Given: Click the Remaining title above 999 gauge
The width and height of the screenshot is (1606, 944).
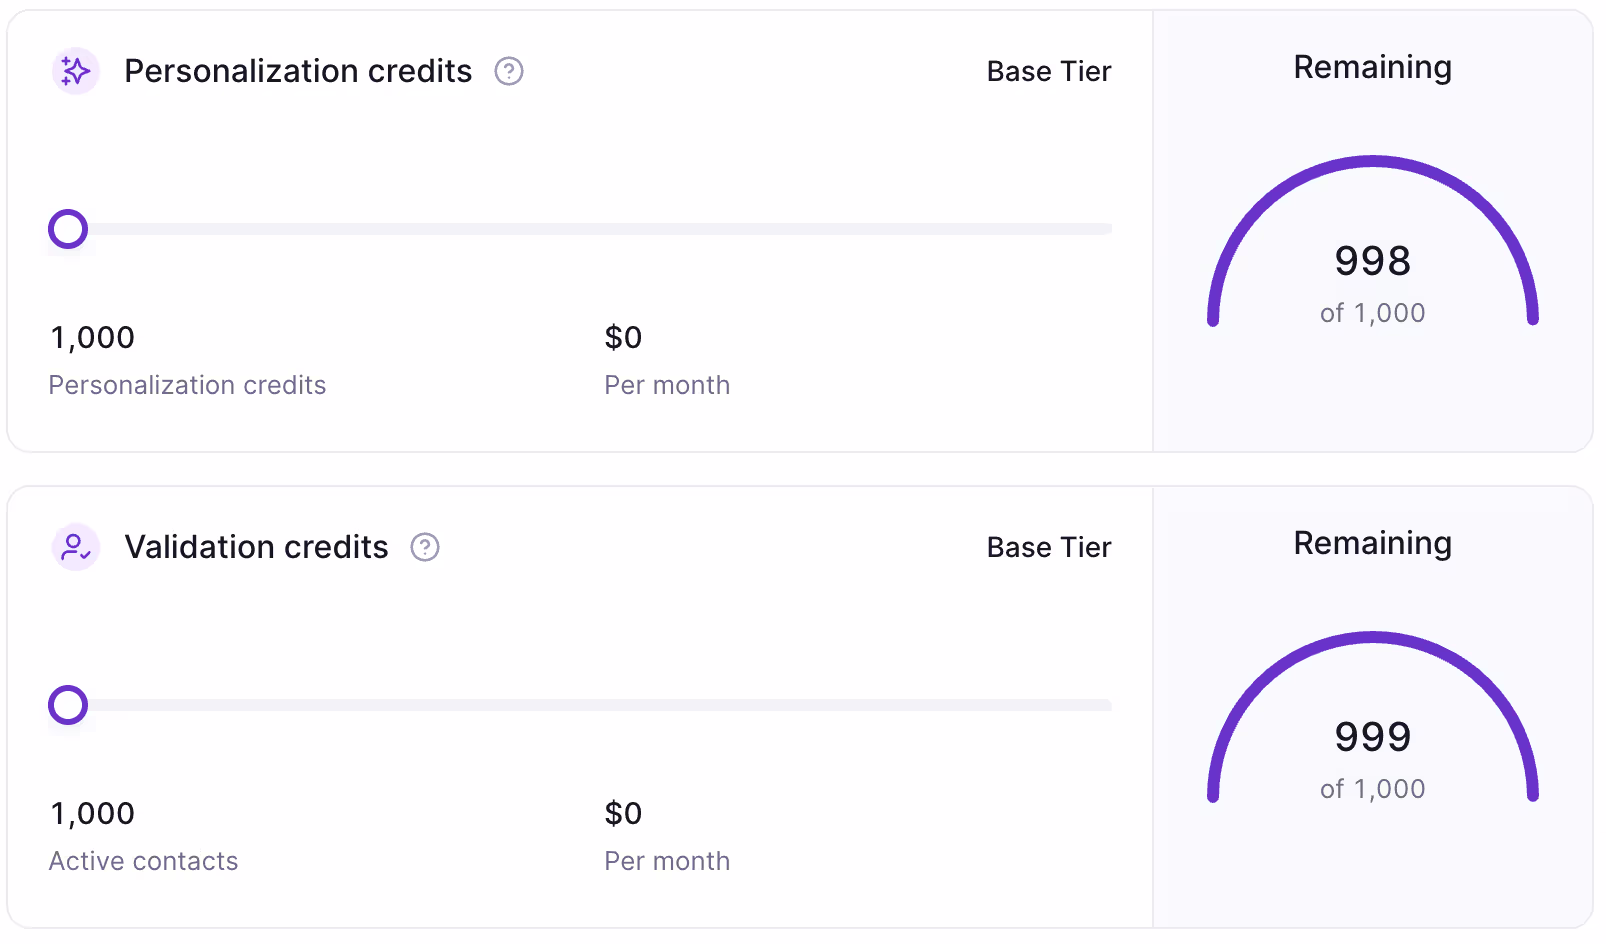Looking at the screenshot, I should [1373, 543].
